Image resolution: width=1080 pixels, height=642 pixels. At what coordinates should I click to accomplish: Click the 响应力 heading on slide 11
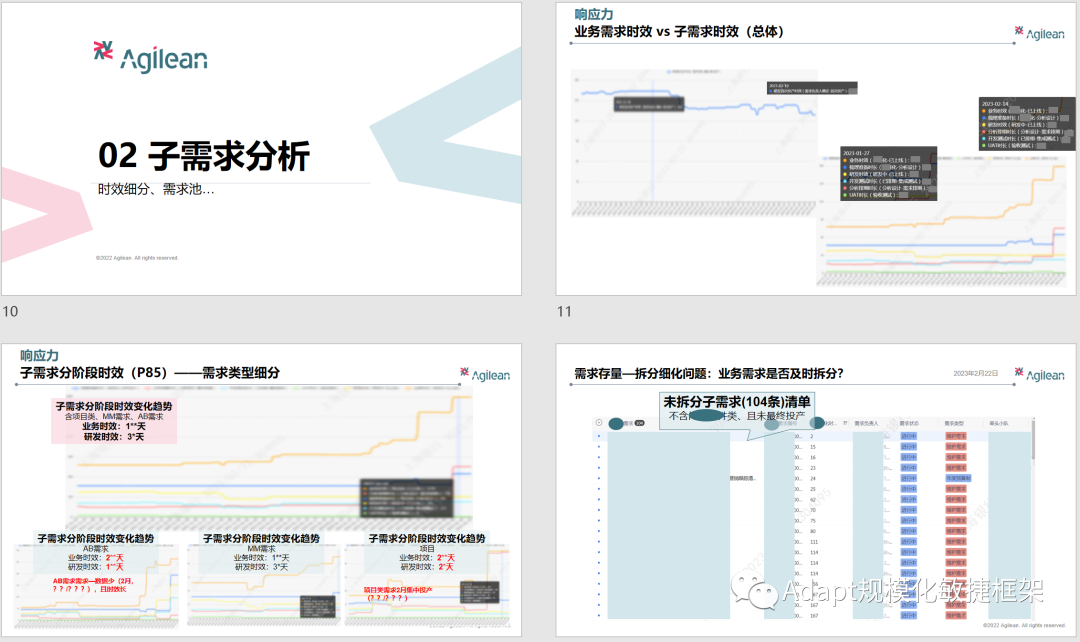pos(594,14)
